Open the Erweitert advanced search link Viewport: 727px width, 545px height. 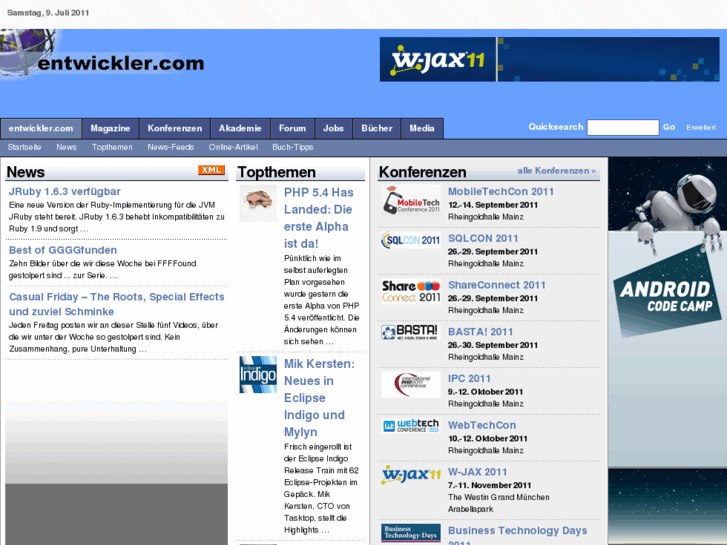tap(701, 127)
